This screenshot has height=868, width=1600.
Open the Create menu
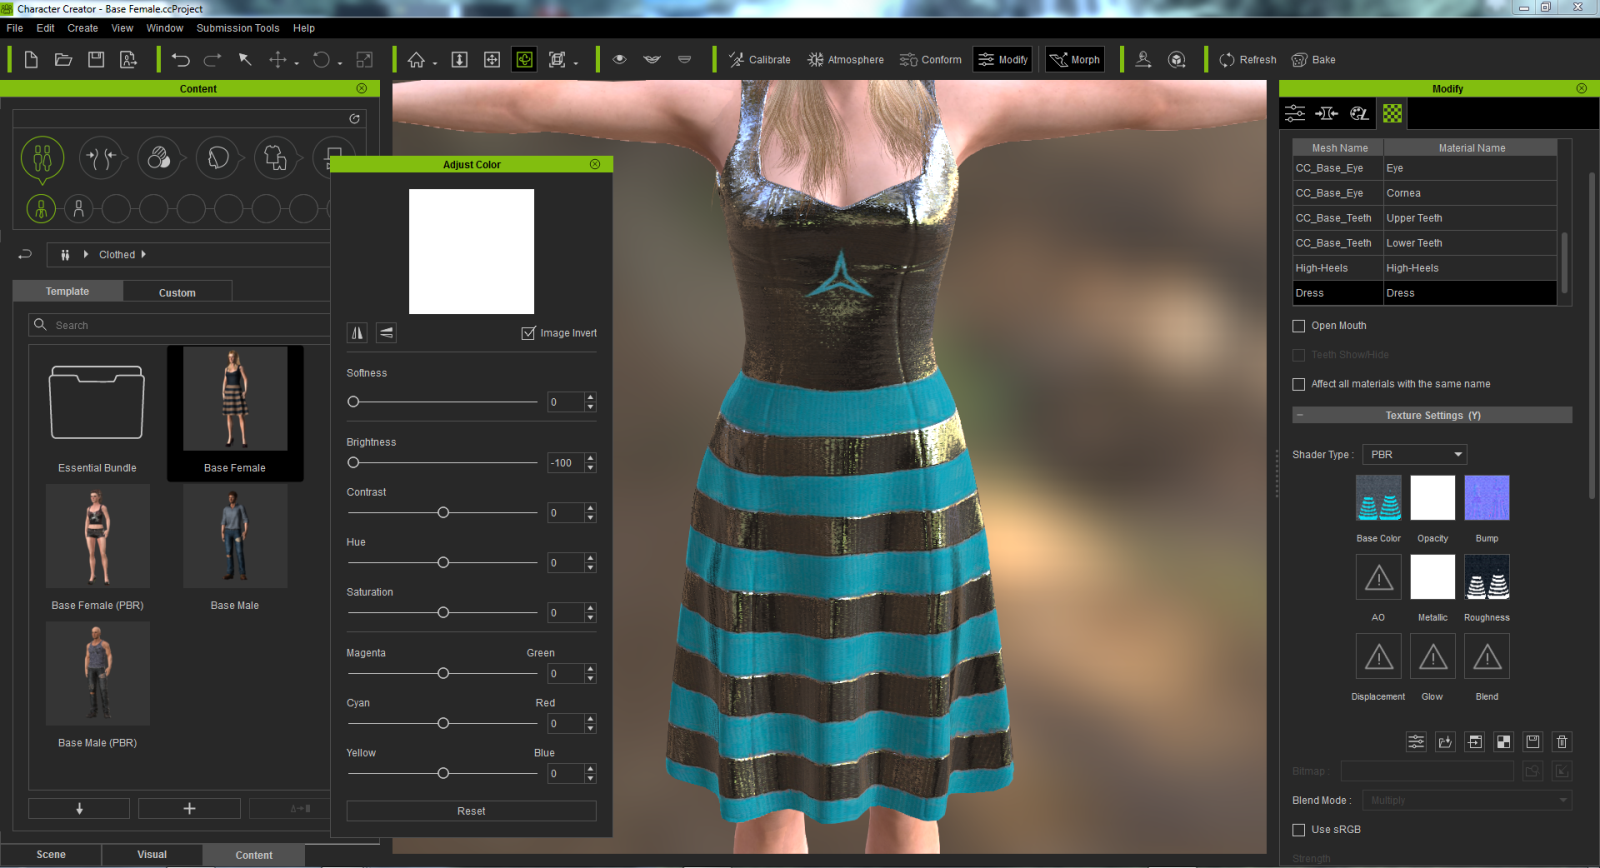(82, 28)
